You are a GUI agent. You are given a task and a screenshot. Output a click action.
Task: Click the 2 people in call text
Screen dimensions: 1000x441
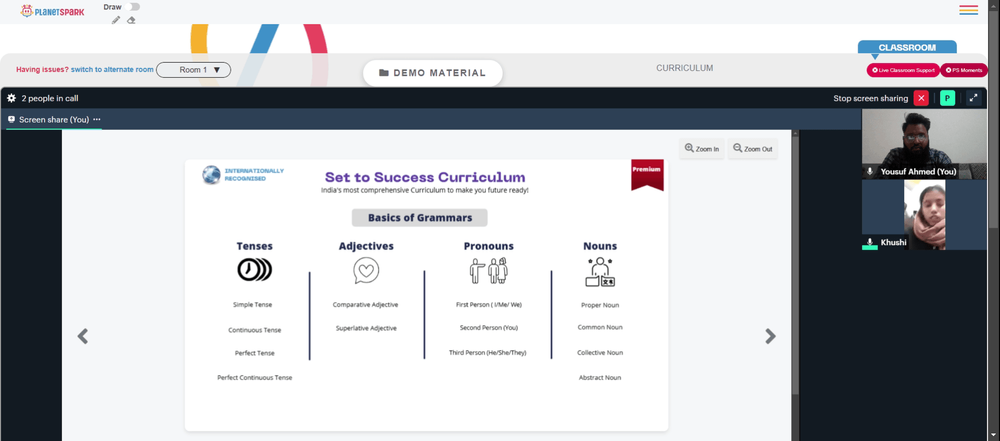pos(50,98)
